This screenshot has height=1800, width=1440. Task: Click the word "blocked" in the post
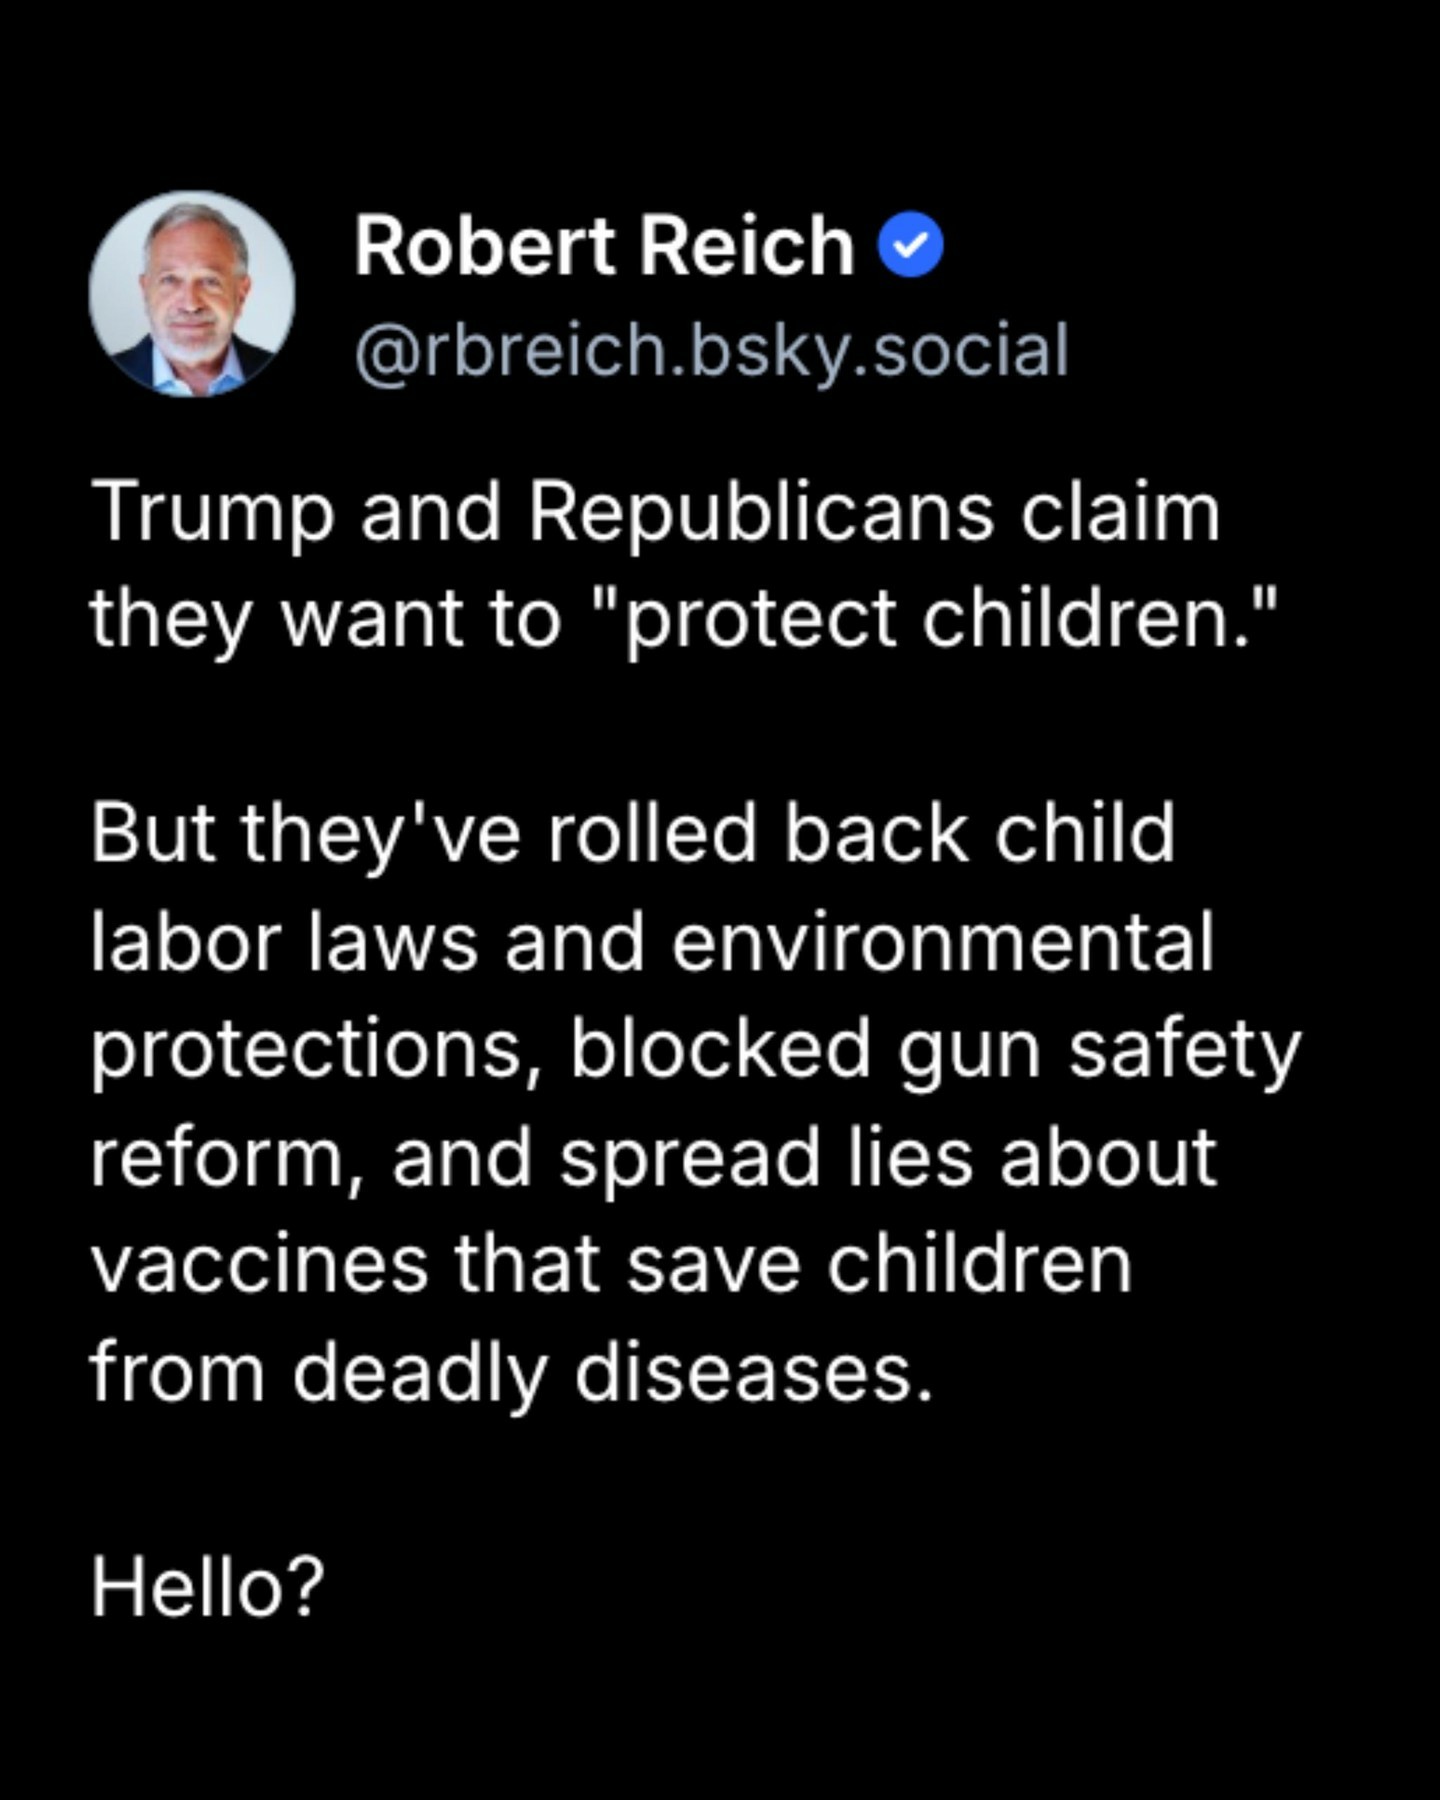tap(720, 1050)
